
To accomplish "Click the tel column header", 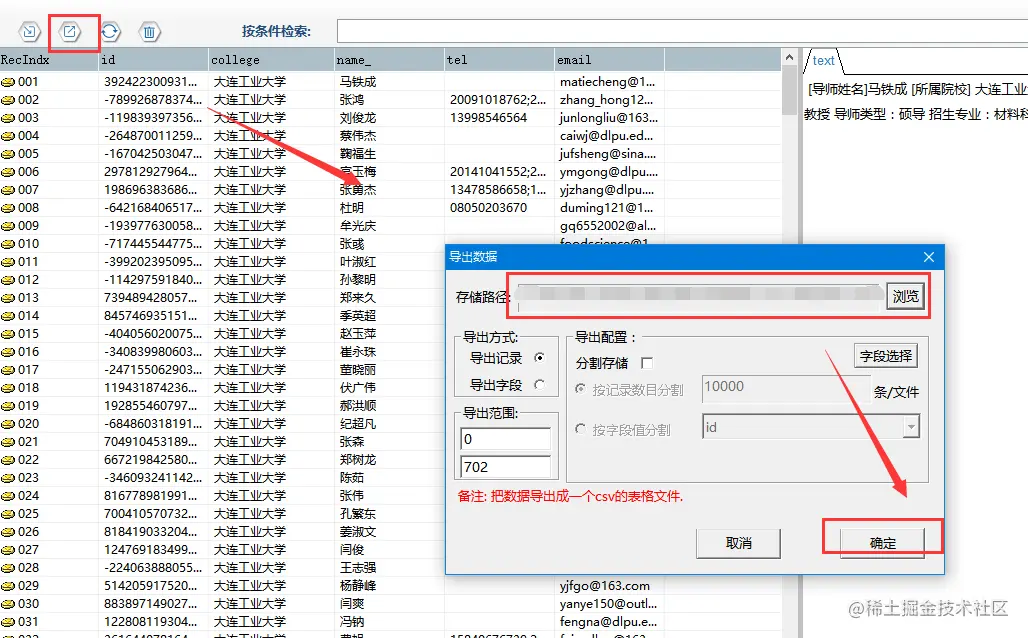I will coord(499,60).
